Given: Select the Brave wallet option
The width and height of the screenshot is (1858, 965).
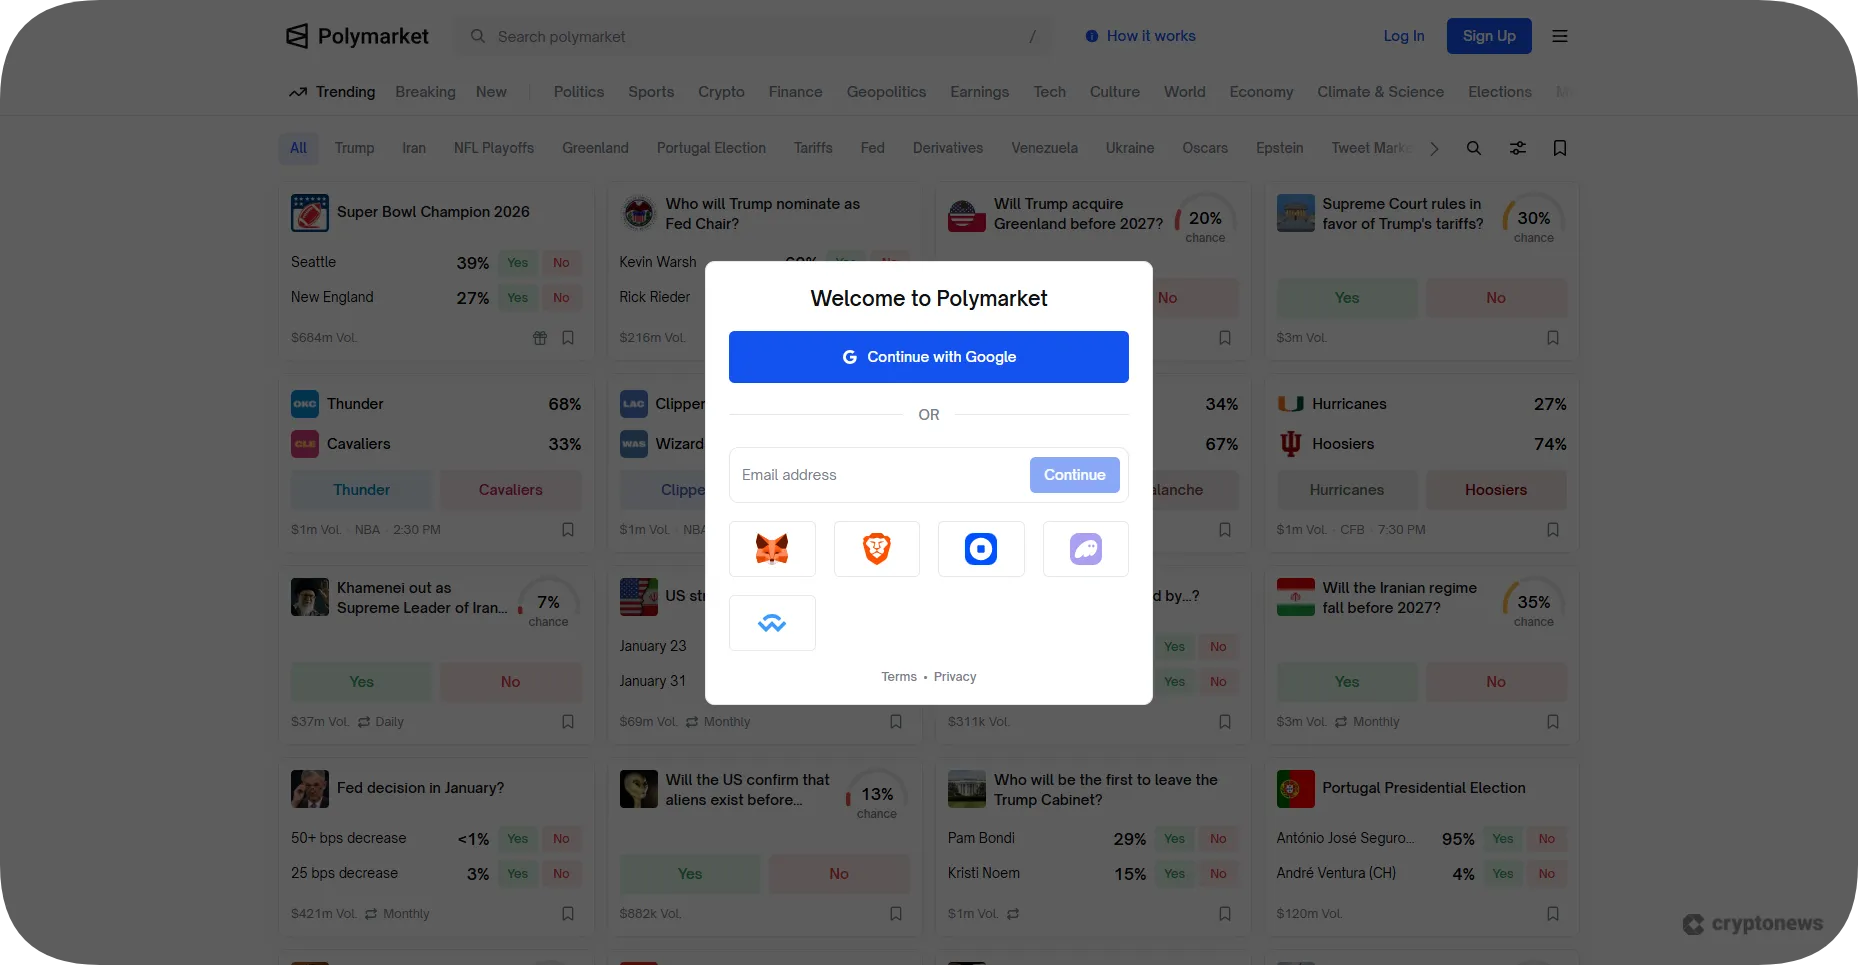Looking at the screenshot, I should 876,548.
